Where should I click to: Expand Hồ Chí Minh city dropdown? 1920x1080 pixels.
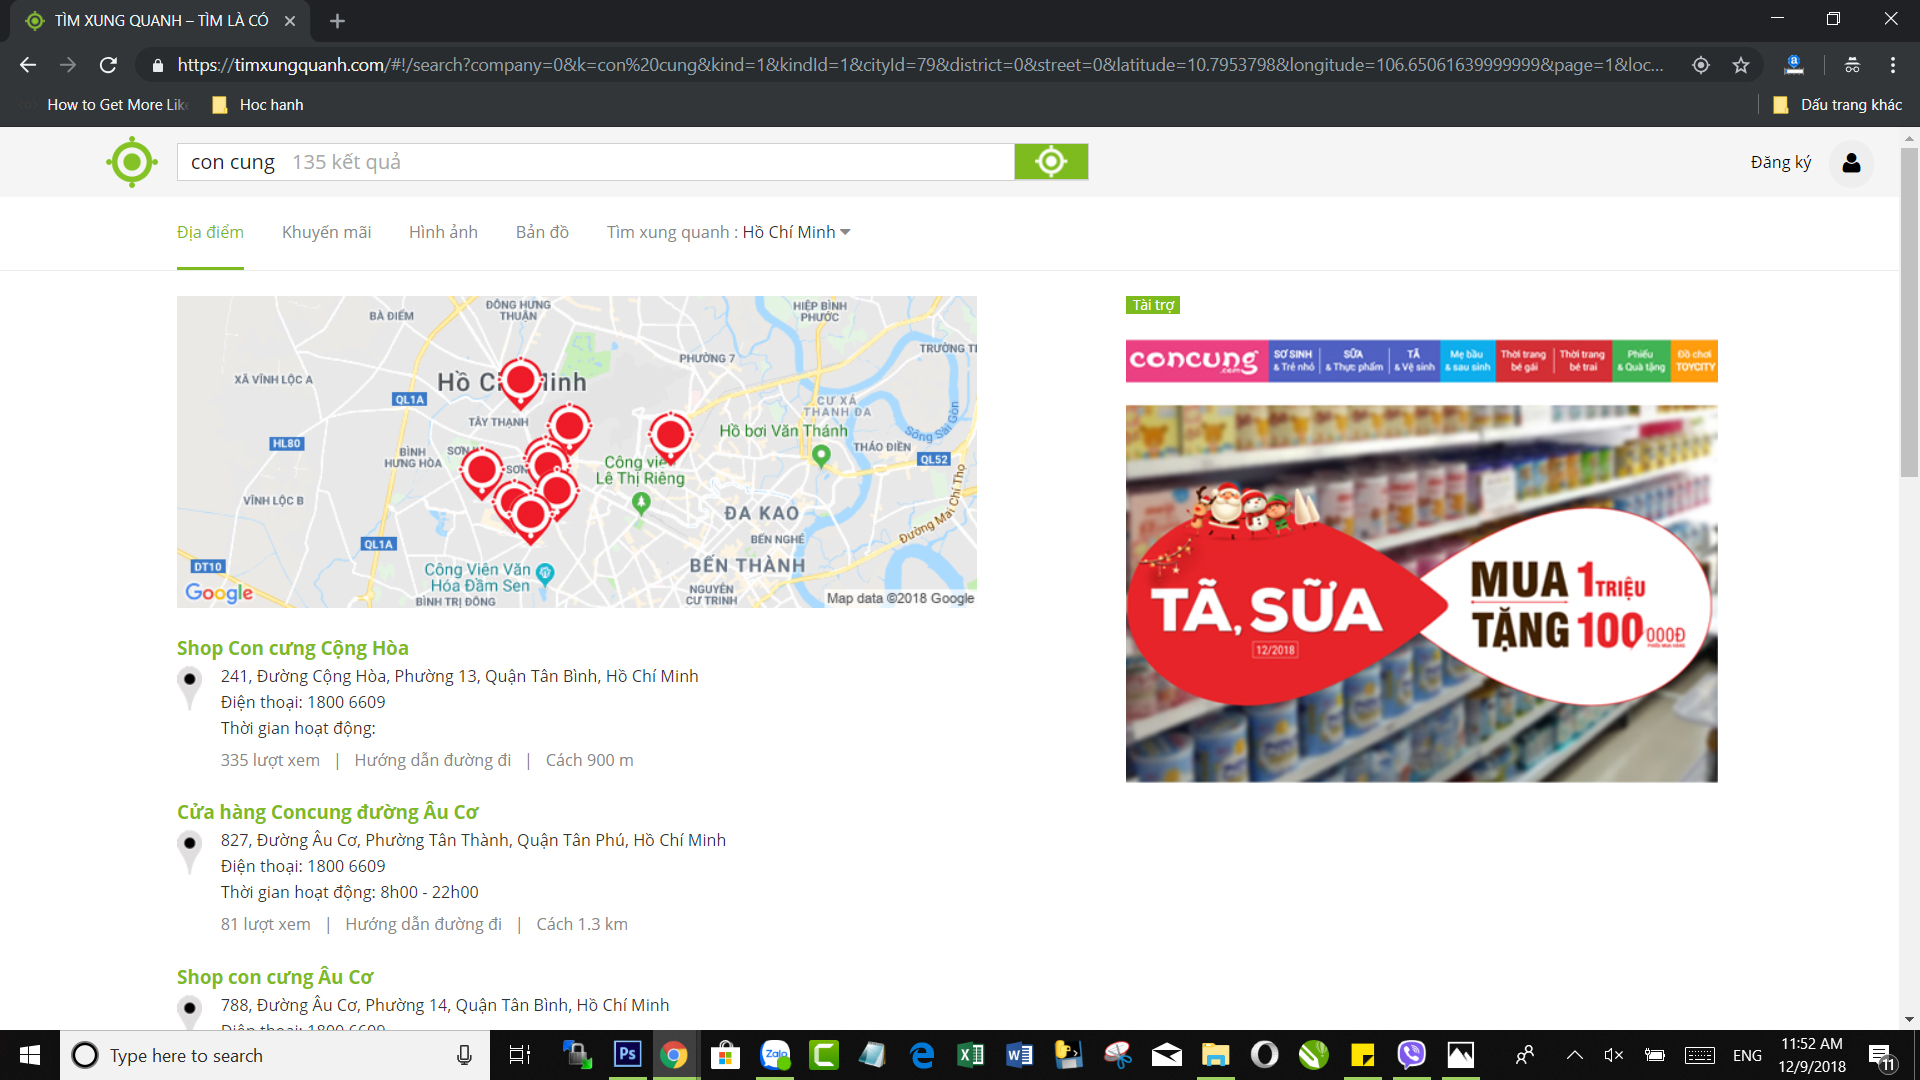point(796,232)
